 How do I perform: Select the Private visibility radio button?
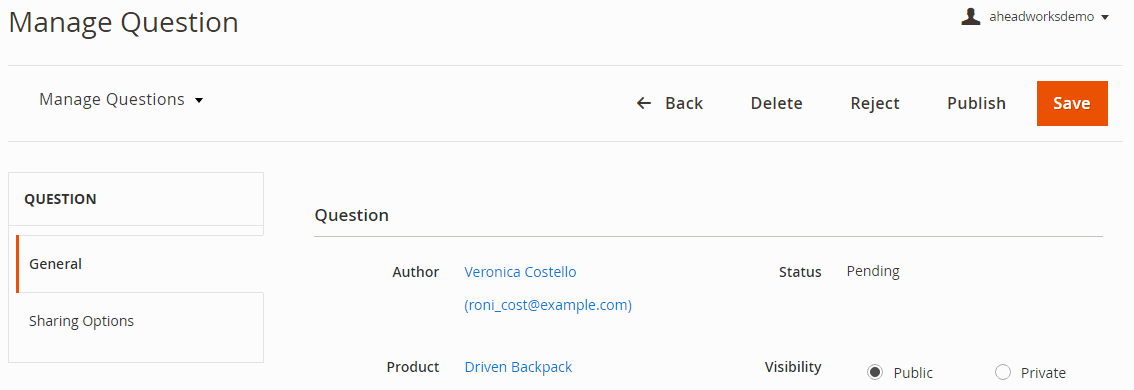coord(1003,373)
